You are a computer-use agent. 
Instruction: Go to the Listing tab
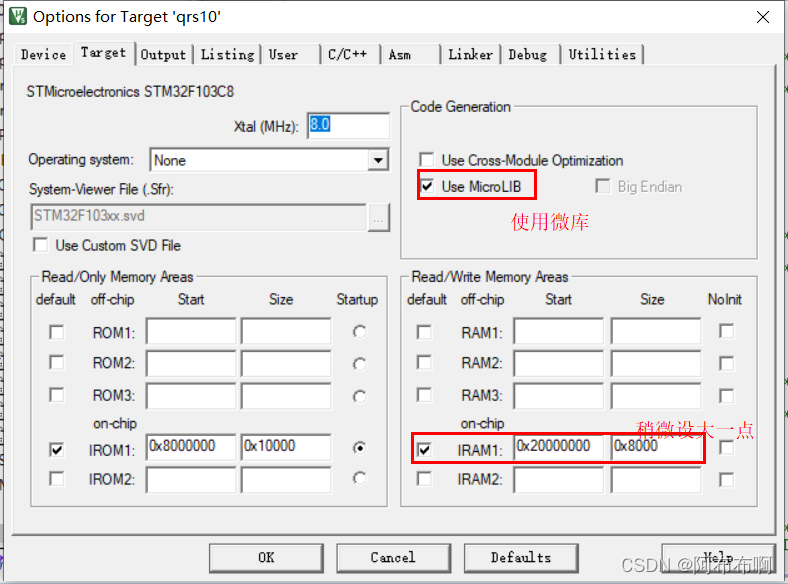pos(228,55)
